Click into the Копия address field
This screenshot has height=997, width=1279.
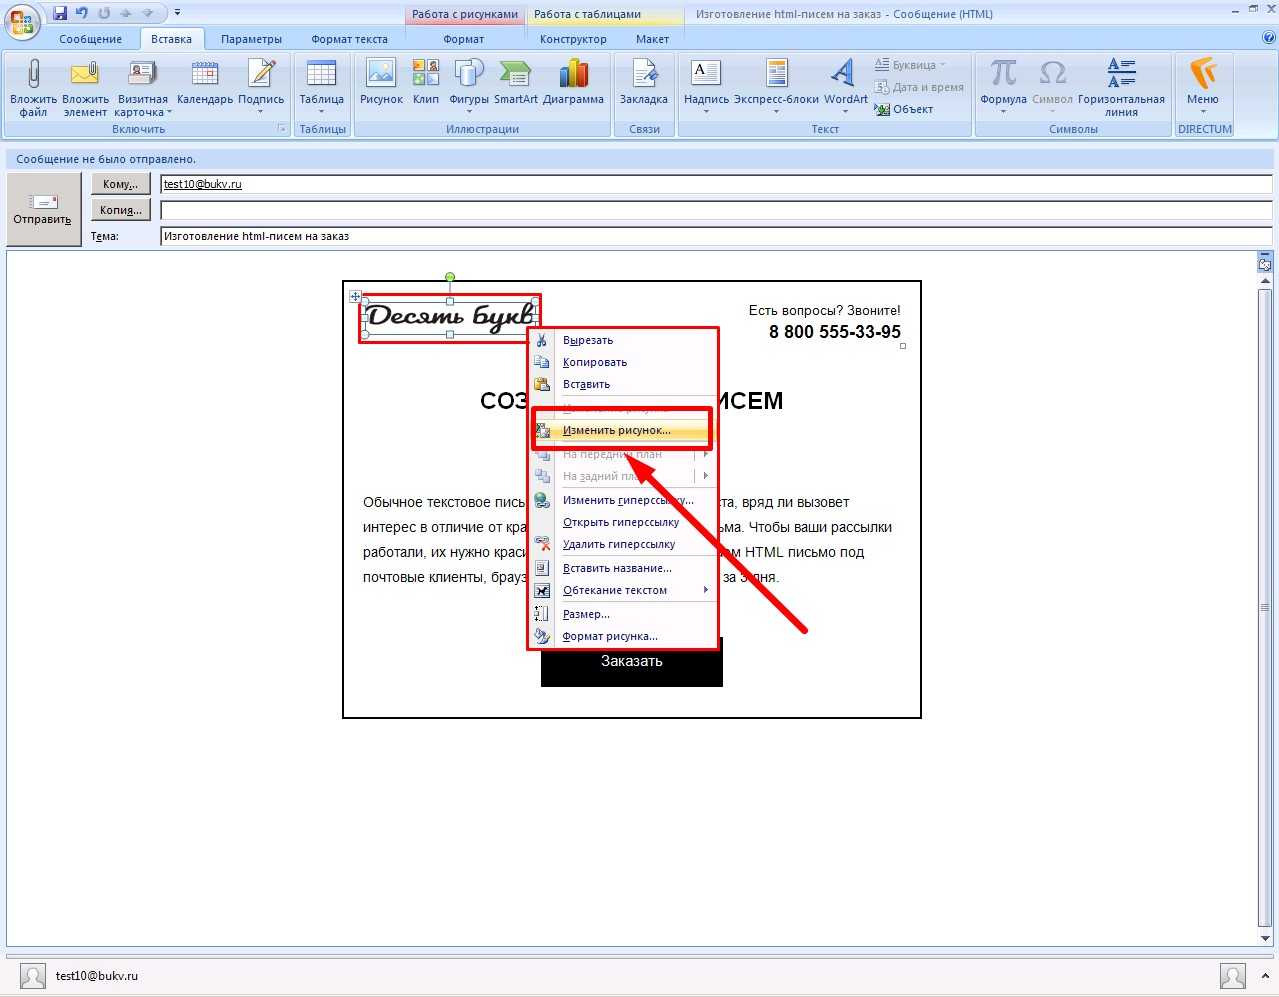(x=715, y=210)
